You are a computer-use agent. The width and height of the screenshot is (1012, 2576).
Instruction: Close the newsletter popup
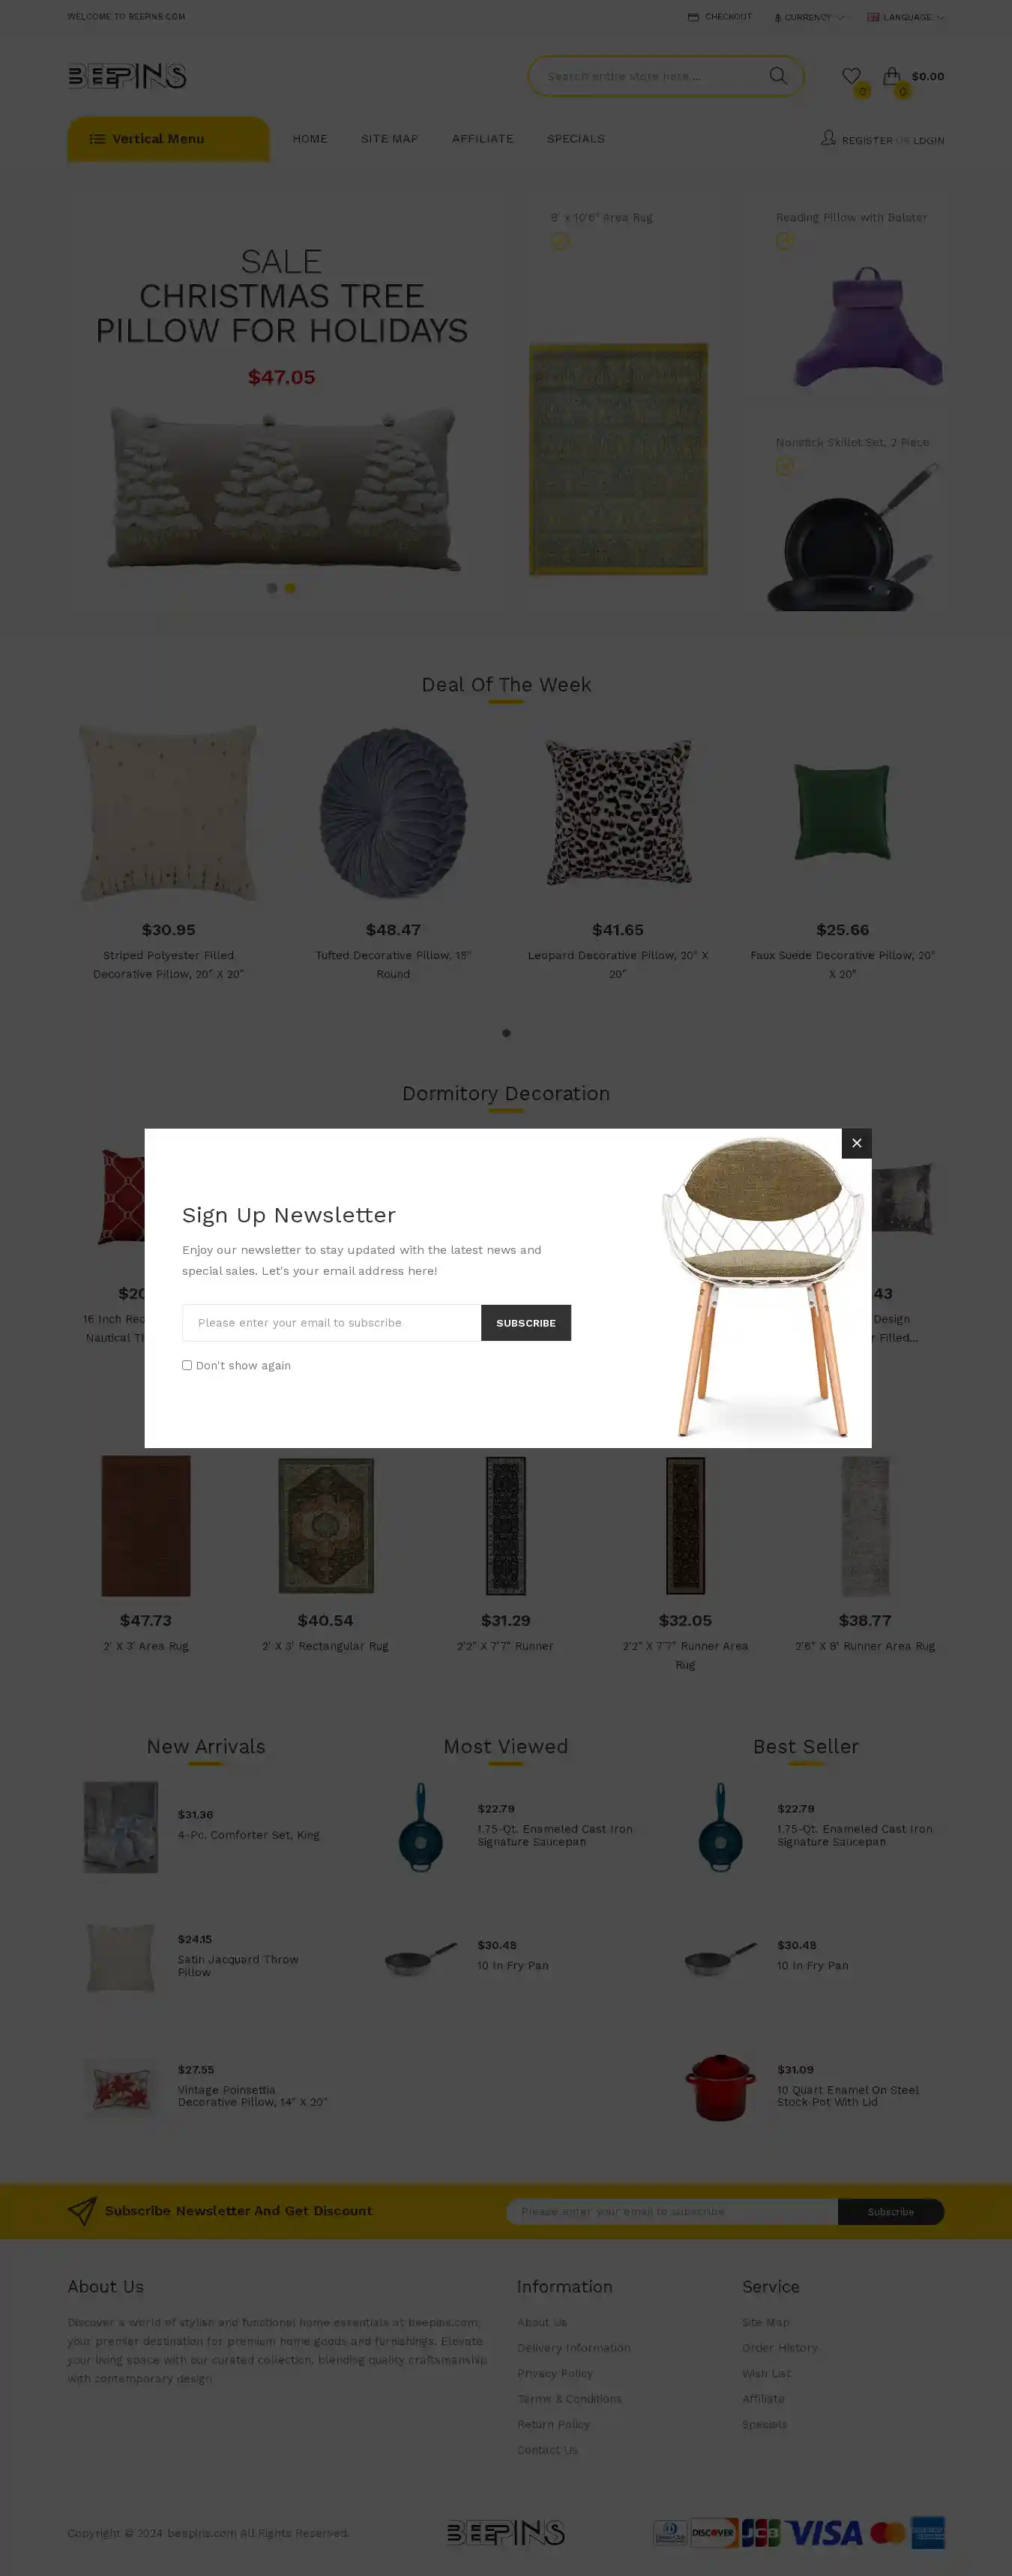856,1143
